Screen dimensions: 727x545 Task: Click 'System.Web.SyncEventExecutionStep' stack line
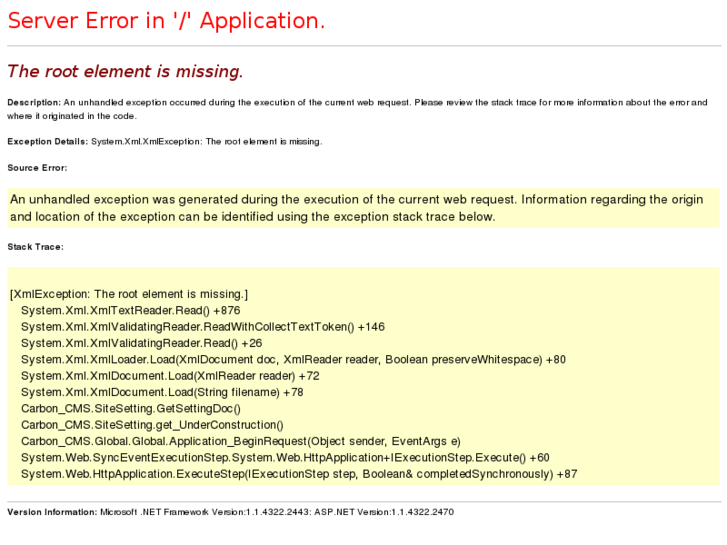(285, 458)
